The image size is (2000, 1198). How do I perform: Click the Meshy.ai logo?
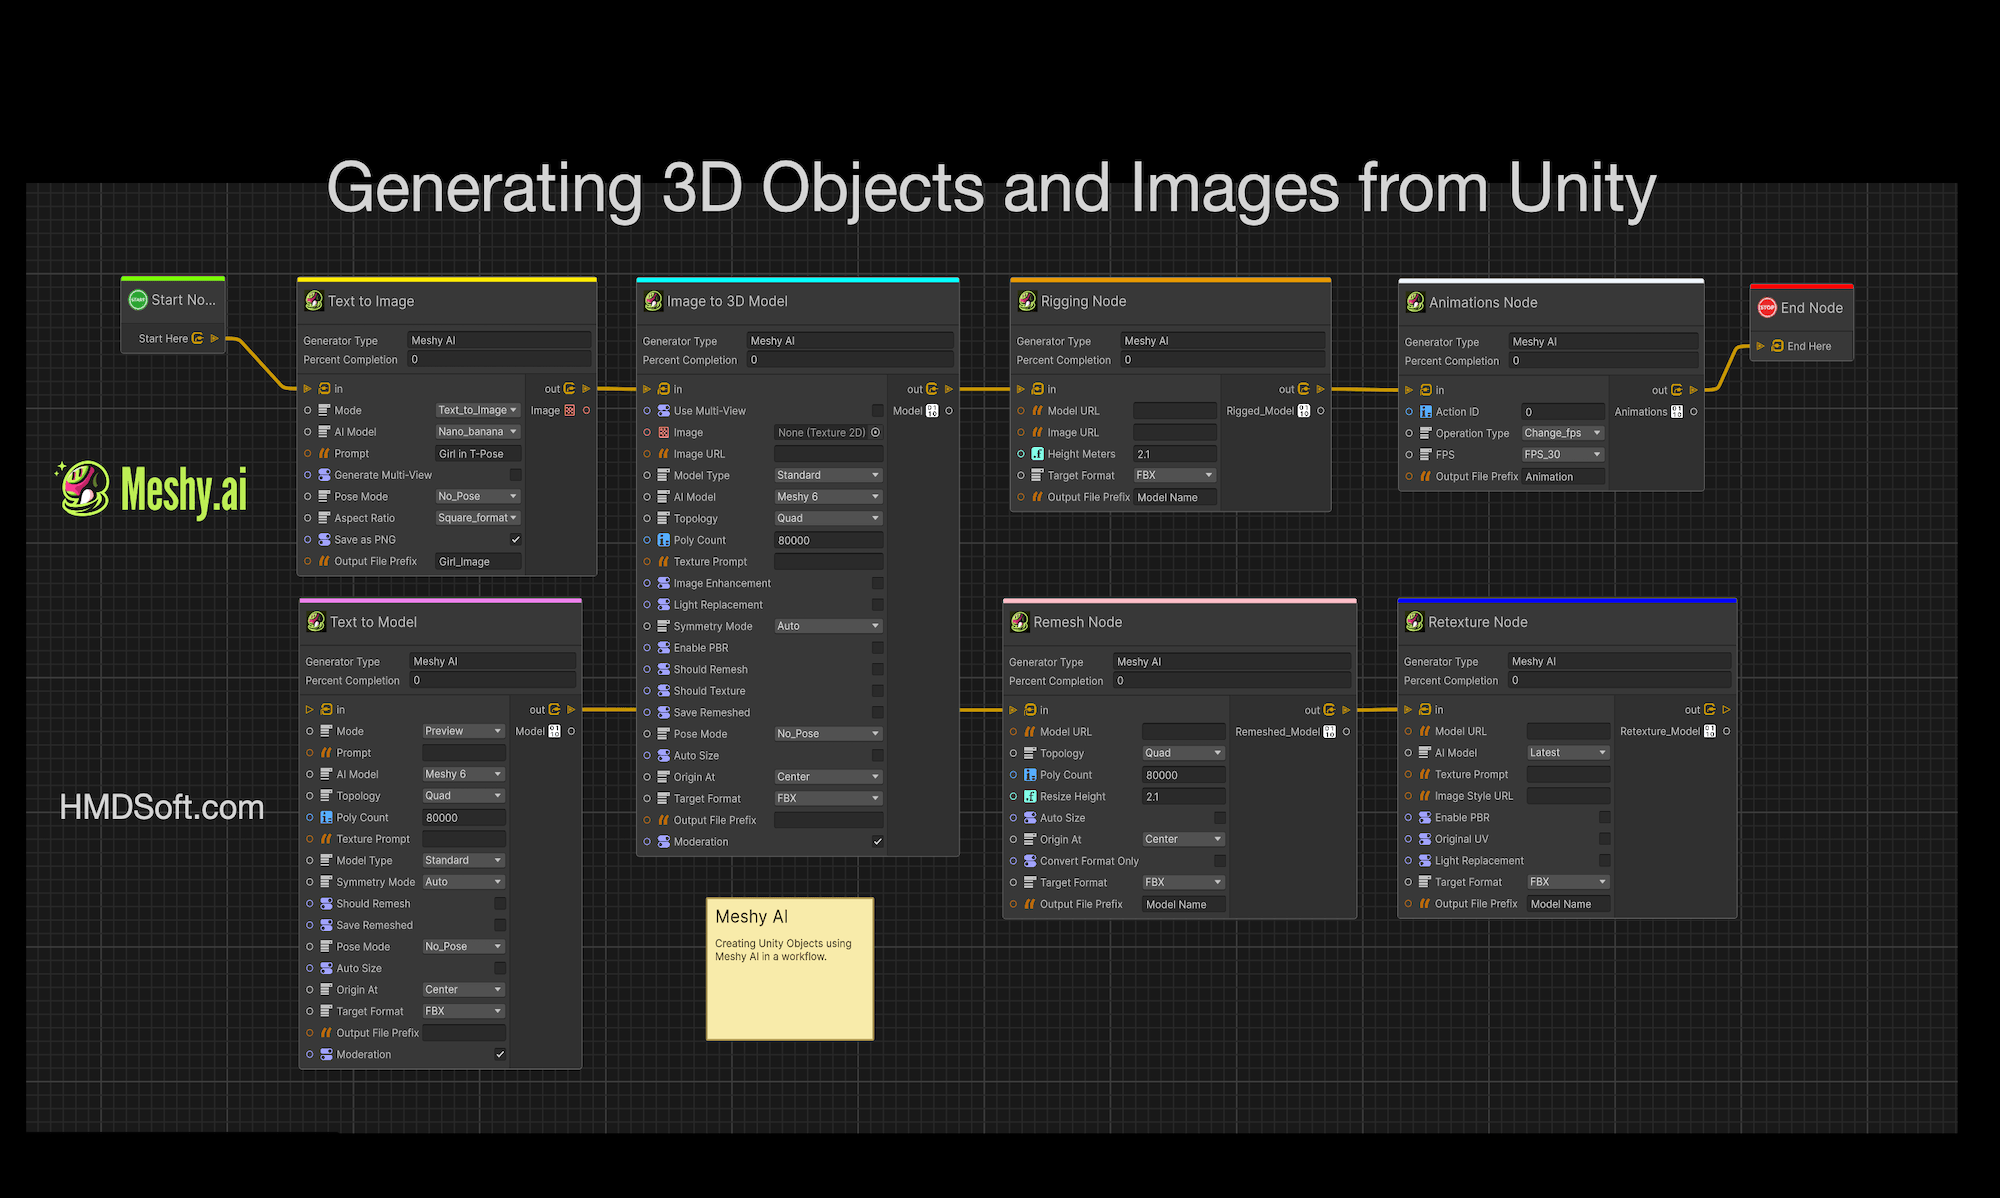(153, 490)
